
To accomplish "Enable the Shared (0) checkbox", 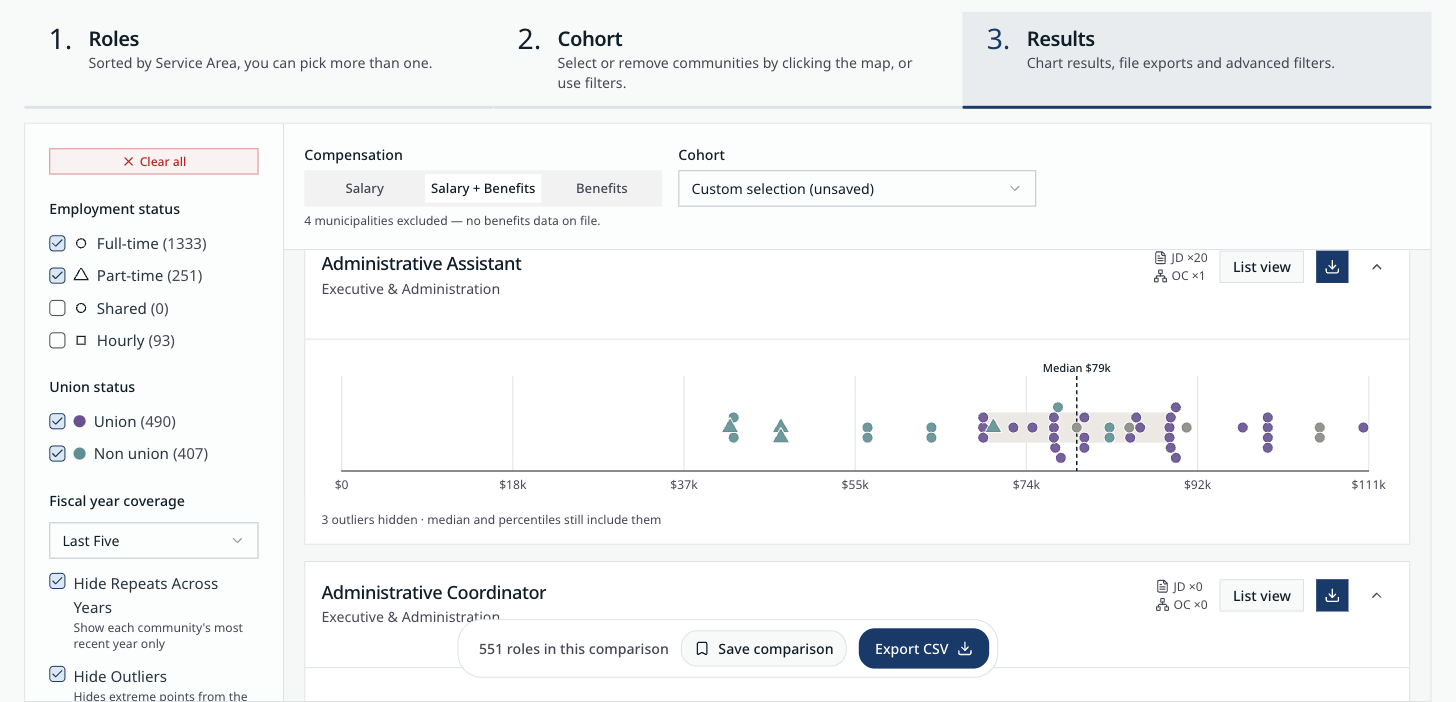I will 58,308.
